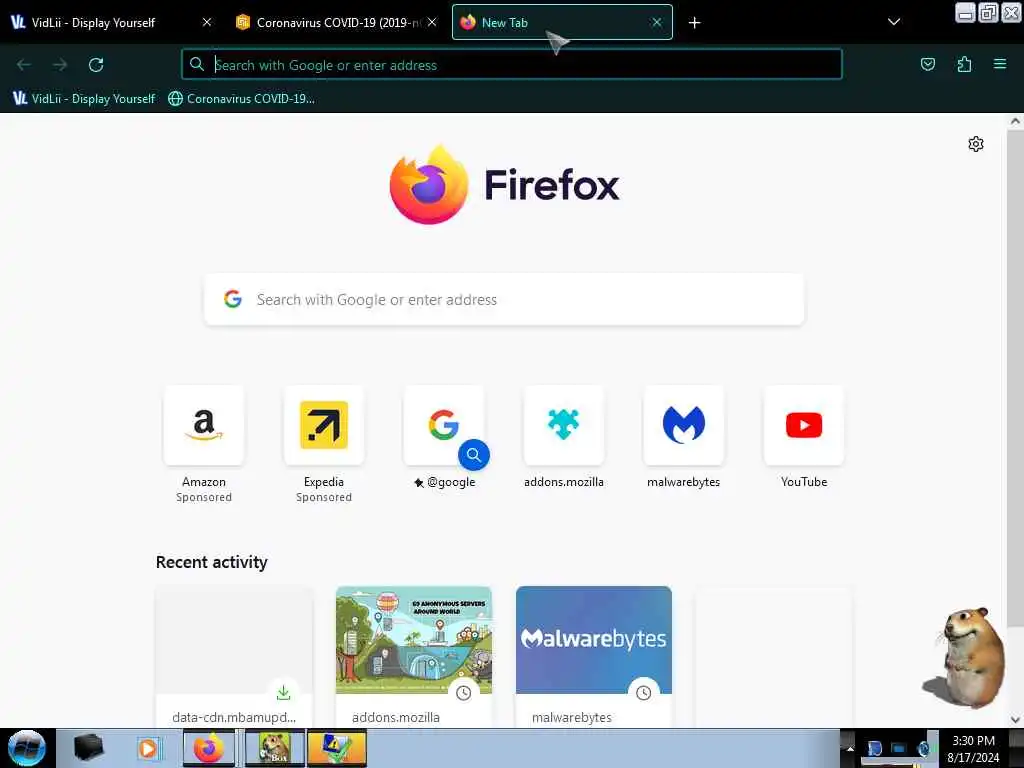1024x768 pixels.
Task: Click scrollbar down arrow on the page
Action: point(1015,720)
